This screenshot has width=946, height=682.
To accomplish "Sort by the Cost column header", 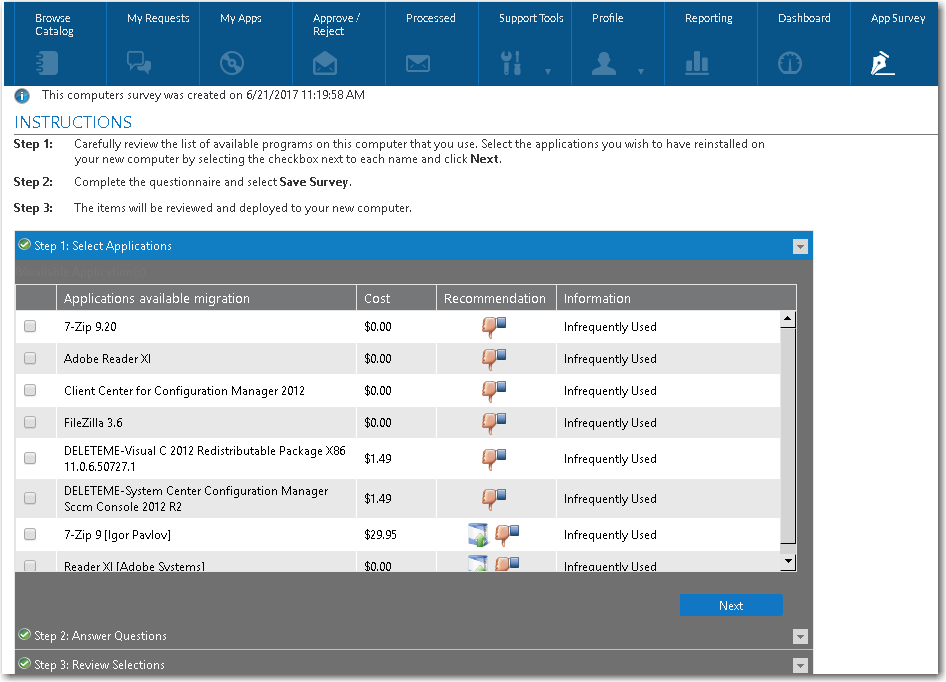I will click(x=378, y=298).
